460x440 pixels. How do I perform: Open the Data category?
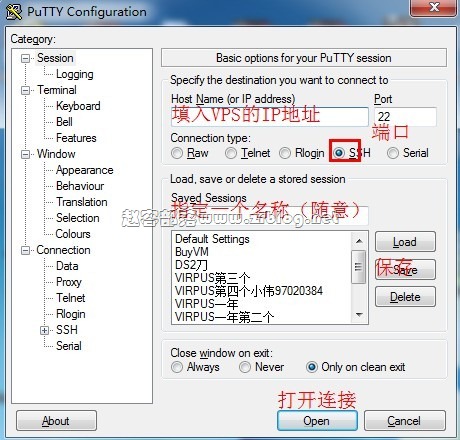(67, 266)
